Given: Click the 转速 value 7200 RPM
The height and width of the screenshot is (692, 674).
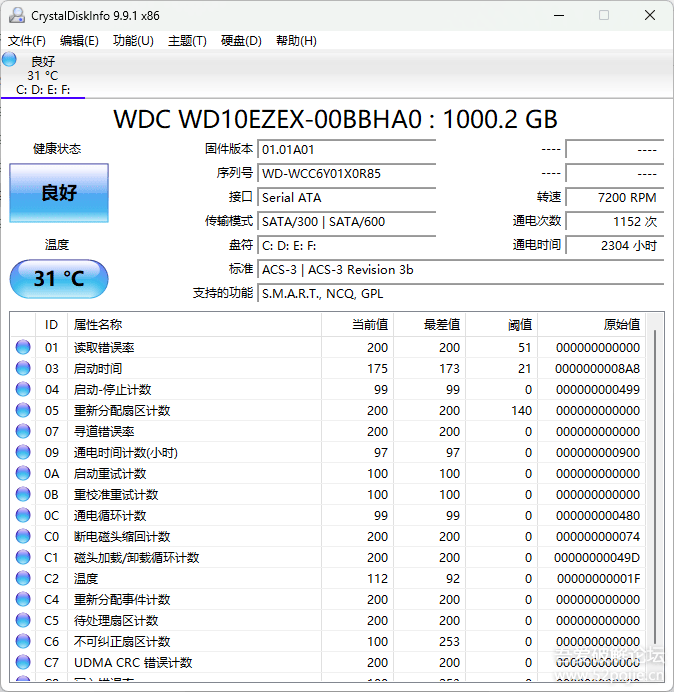Looking at the screenshot, I should coord(614,197).
